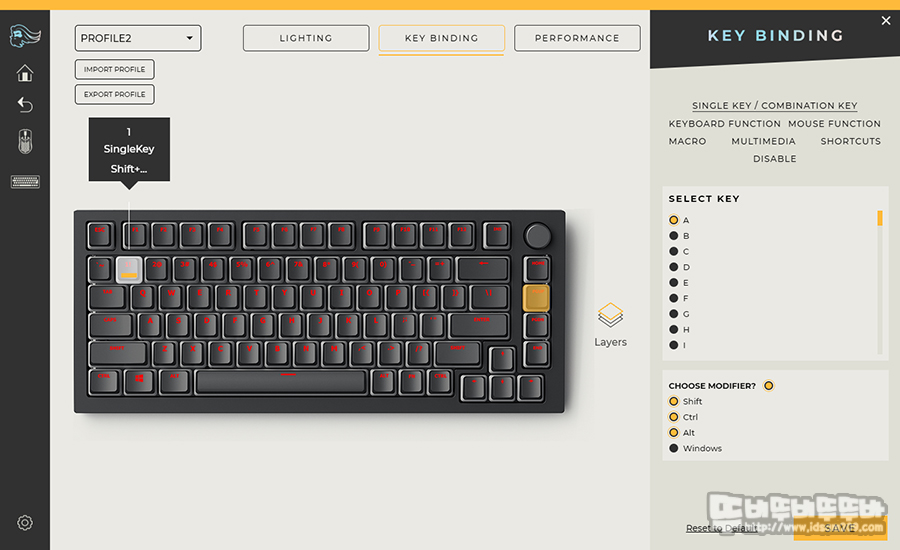Open settings gear at bottom of sidebar
The height and width of the screenshot is (550, 900).
click(x=25, y=522)
